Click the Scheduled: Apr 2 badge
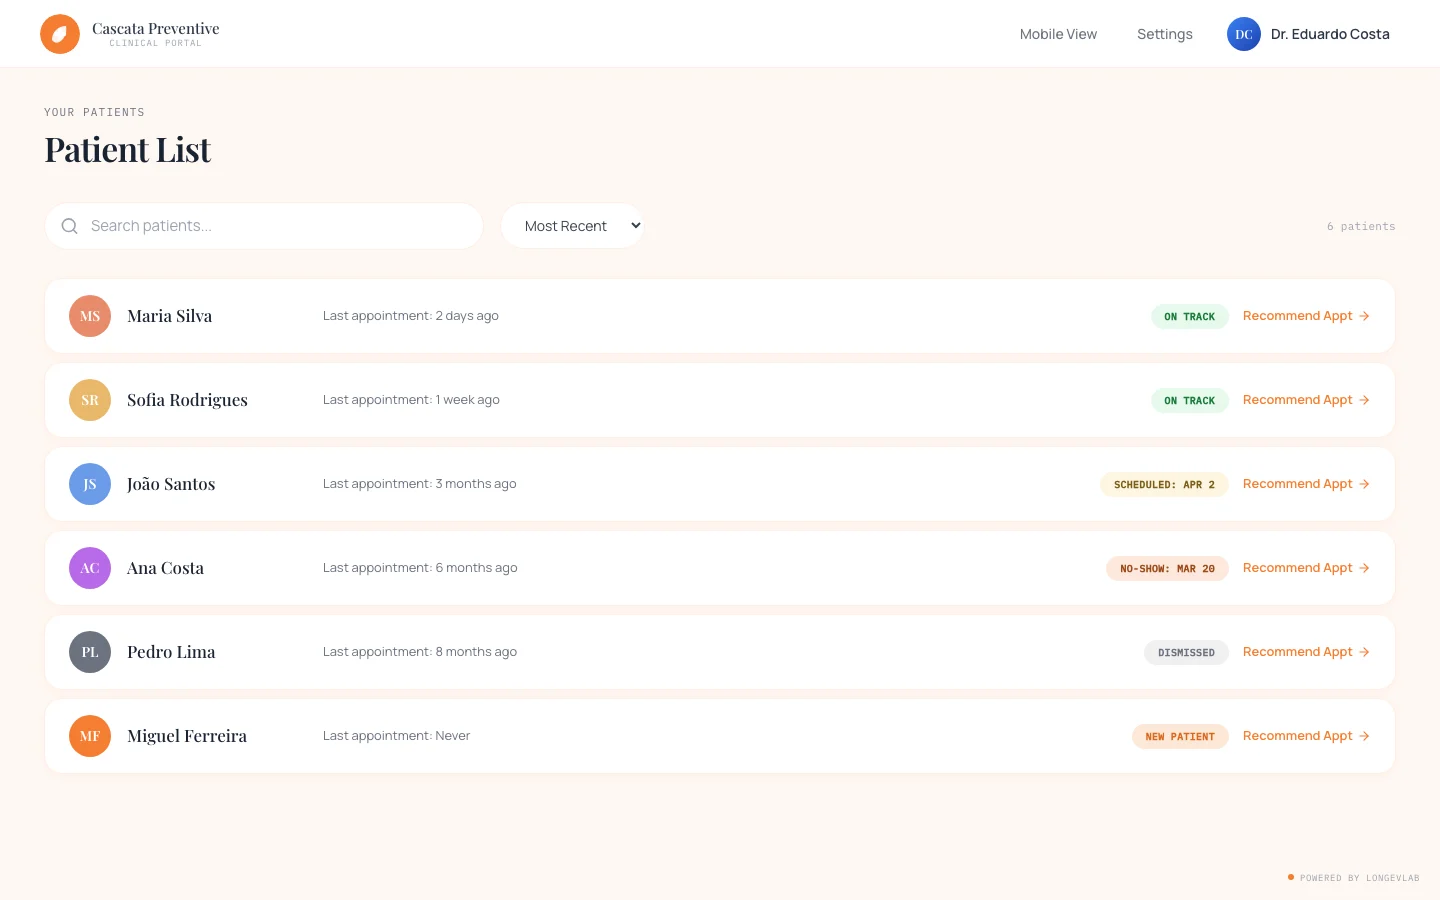This screenshot has height=900, width=1440. pos(1164,485)
